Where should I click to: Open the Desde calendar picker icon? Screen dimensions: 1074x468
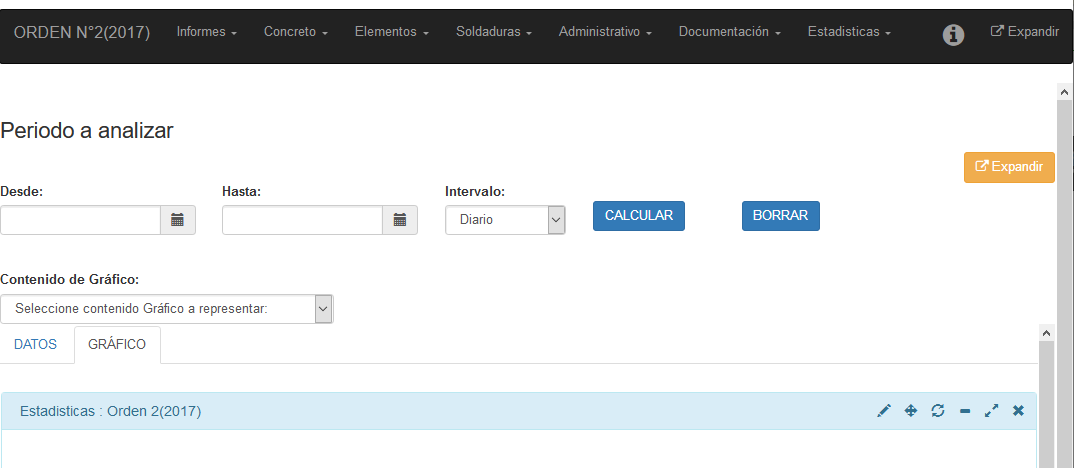[178, 220]
